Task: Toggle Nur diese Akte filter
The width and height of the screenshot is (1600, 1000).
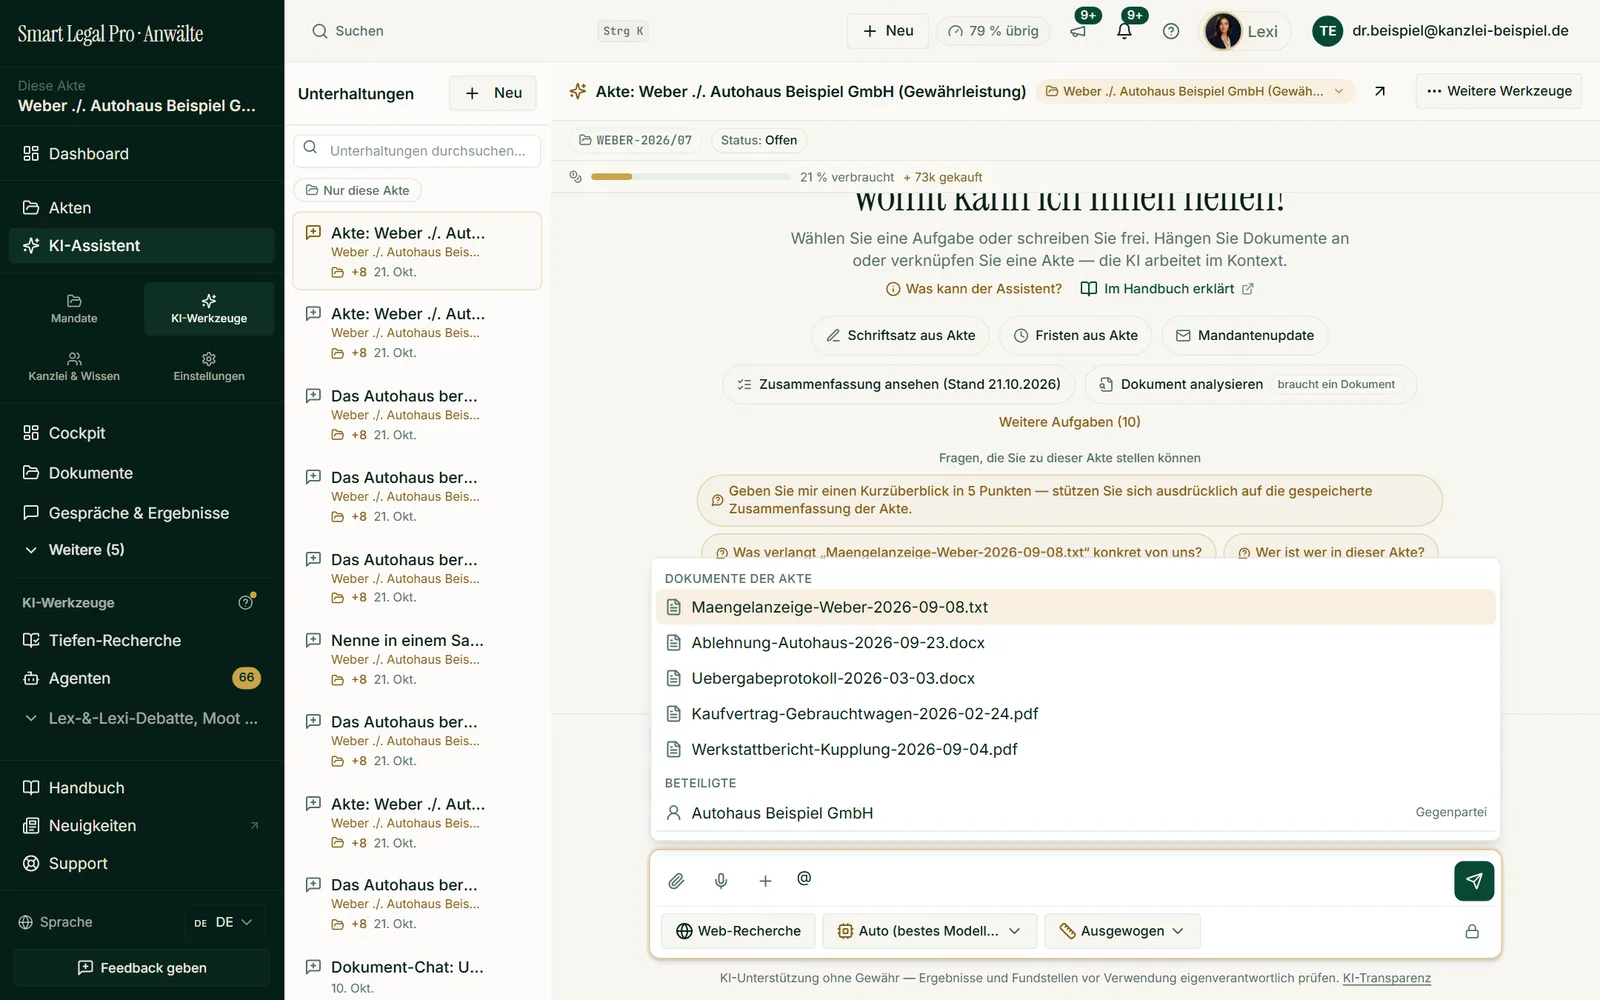Action: coord(358,190)
